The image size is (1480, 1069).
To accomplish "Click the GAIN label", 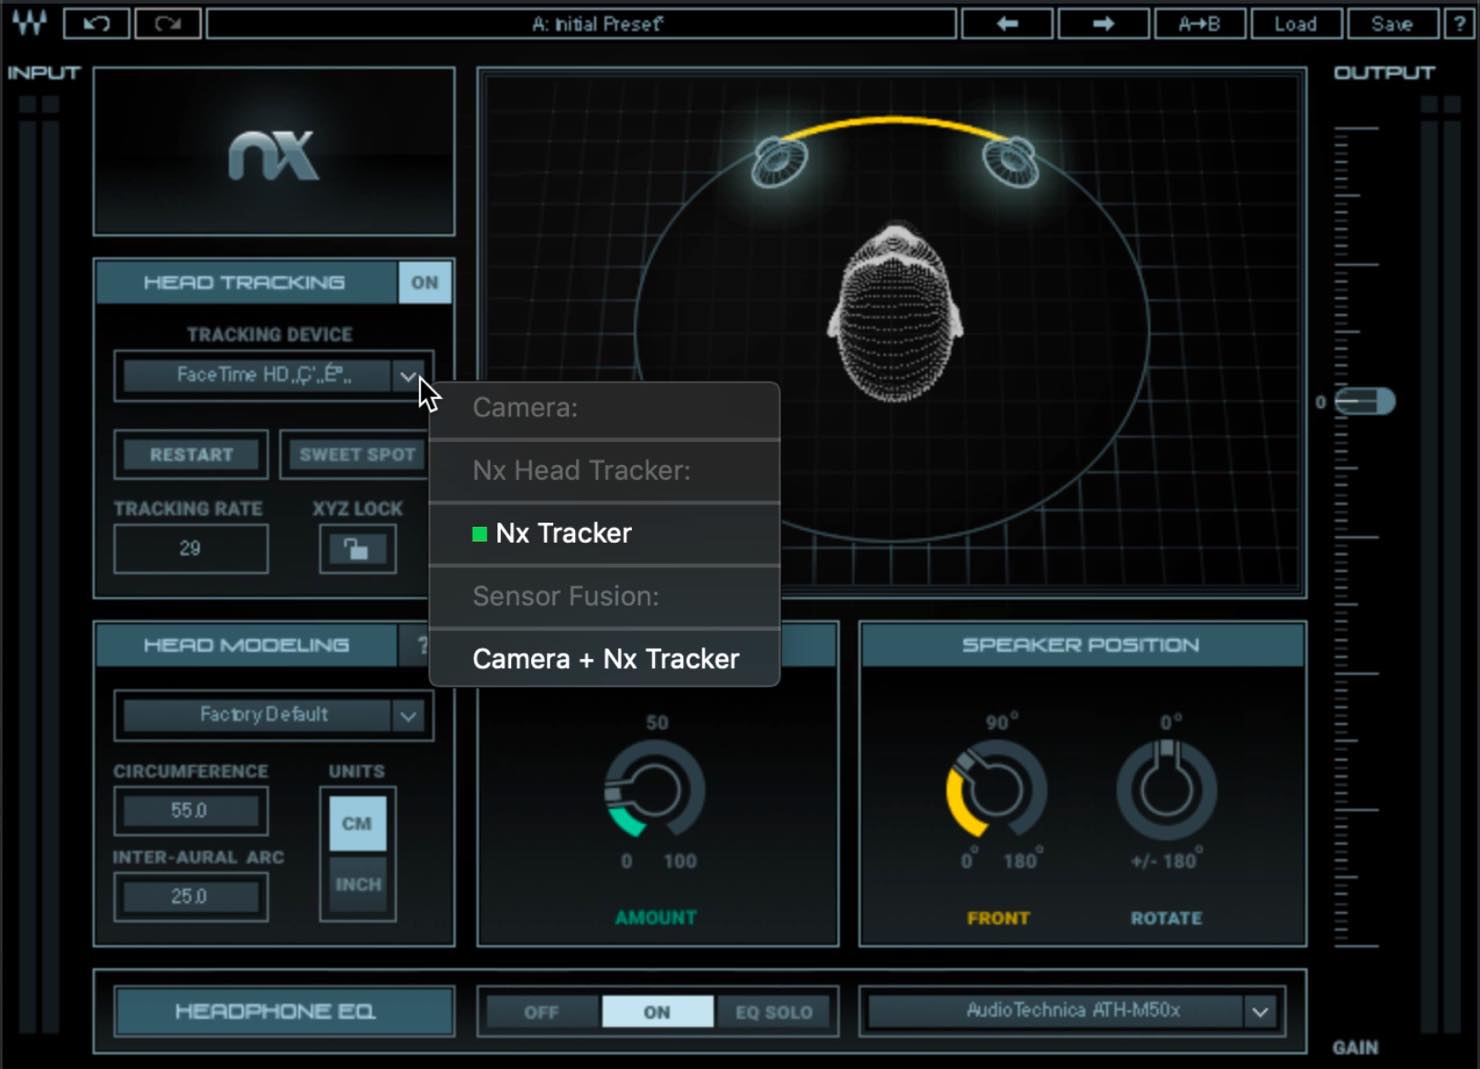I will point(1355,1047).
